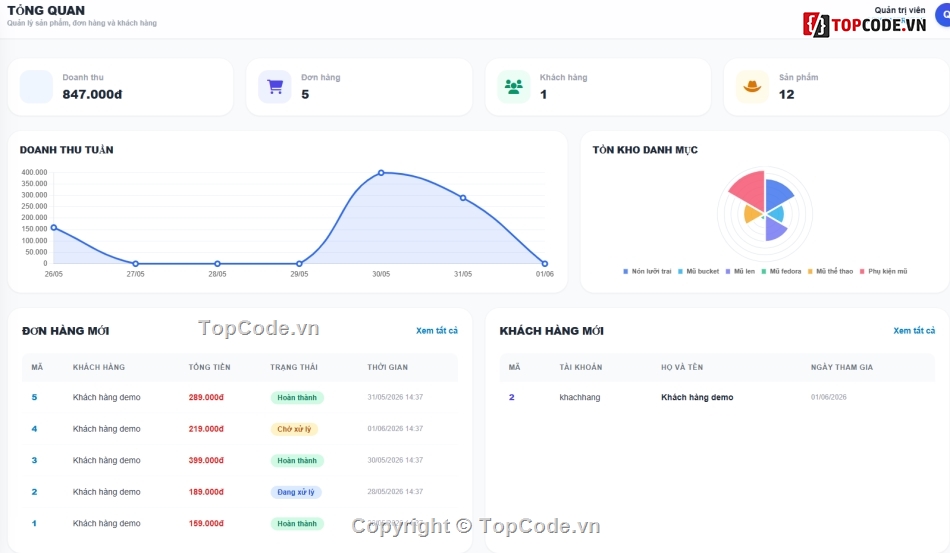The image size is (950, 553).
Task: Open 'Xem tất cả' for Đơn hàng mới
Action: (437, 331)
